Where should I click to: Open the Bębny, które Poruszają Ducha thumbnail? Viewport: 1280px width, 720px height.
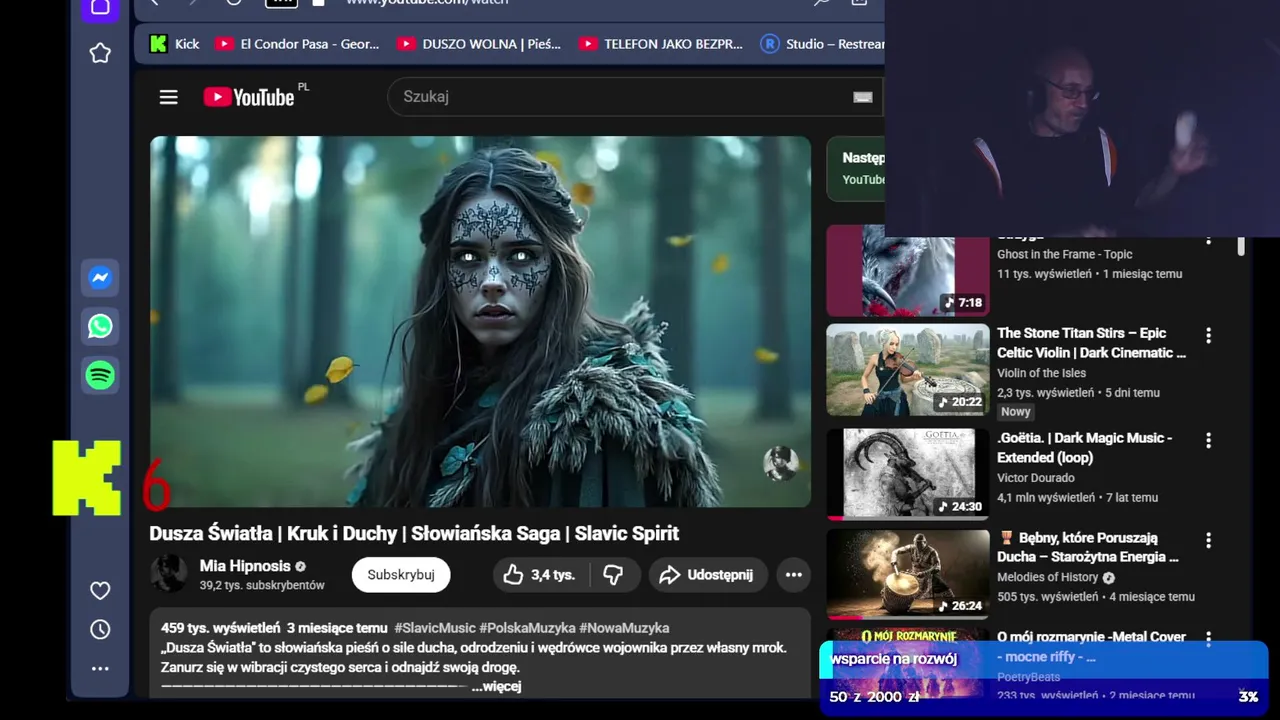coord(907,574)
